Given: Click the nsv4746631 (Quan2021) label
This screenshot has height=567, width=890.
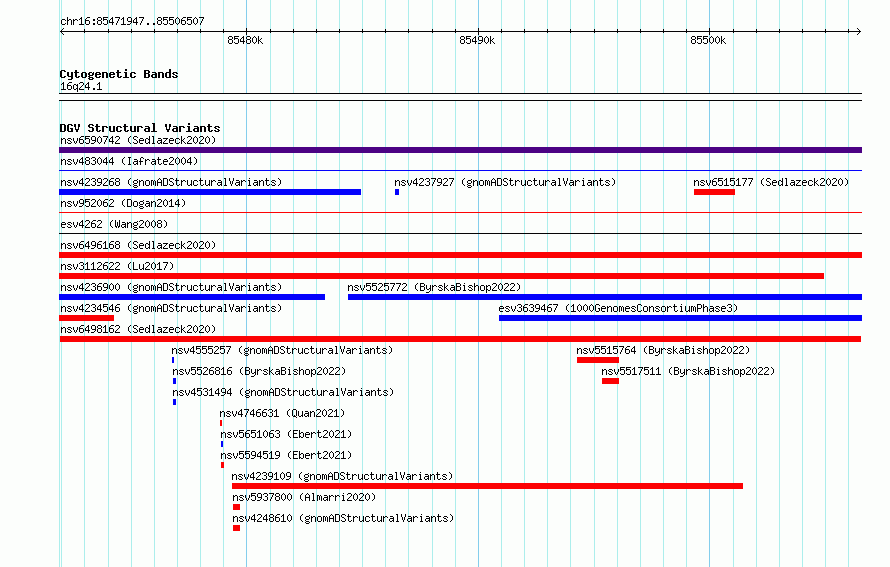Looking at the screenshot, I should (x=282, y=413).
